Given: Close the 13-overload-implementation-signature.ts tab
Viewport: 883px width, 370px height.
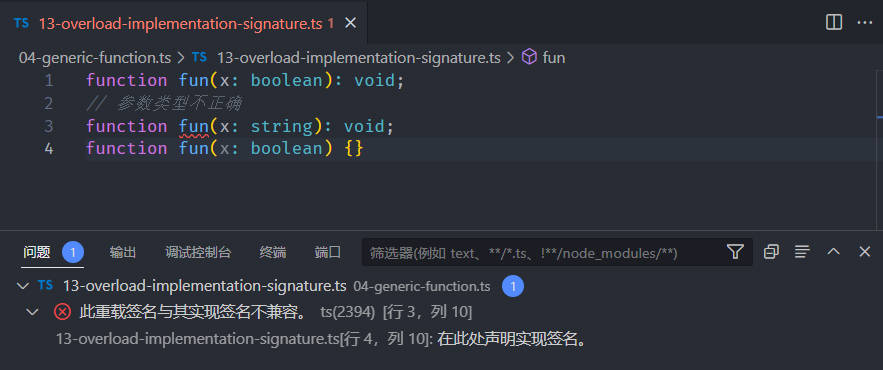Looking at the screenshot, I should click(350, 23).
